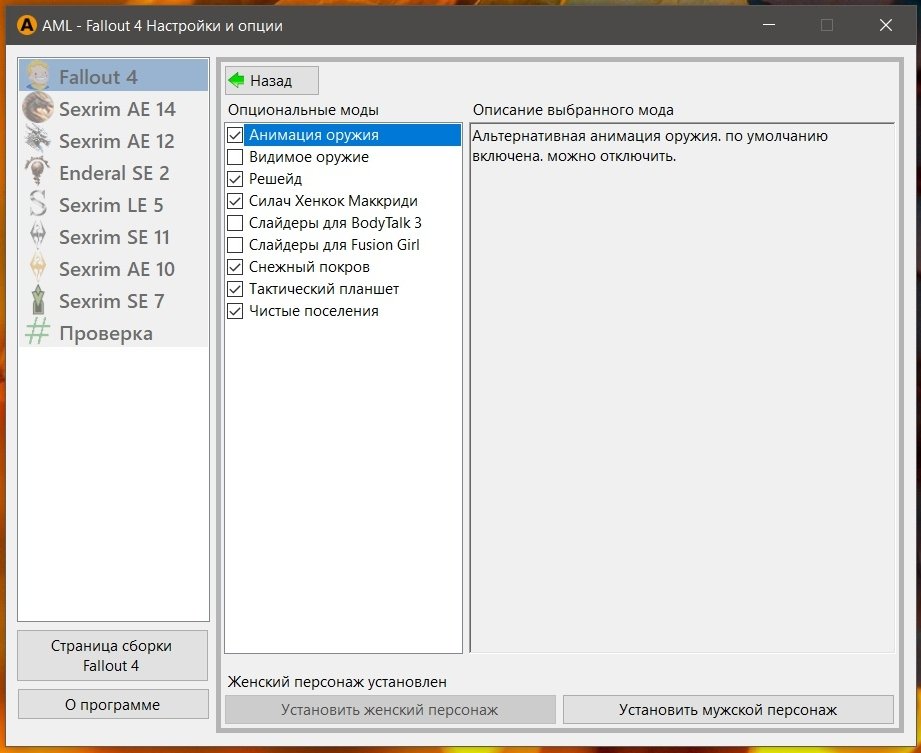Tick Слайдеры для BodyTalk 3 checkbox

pos(235,223)
